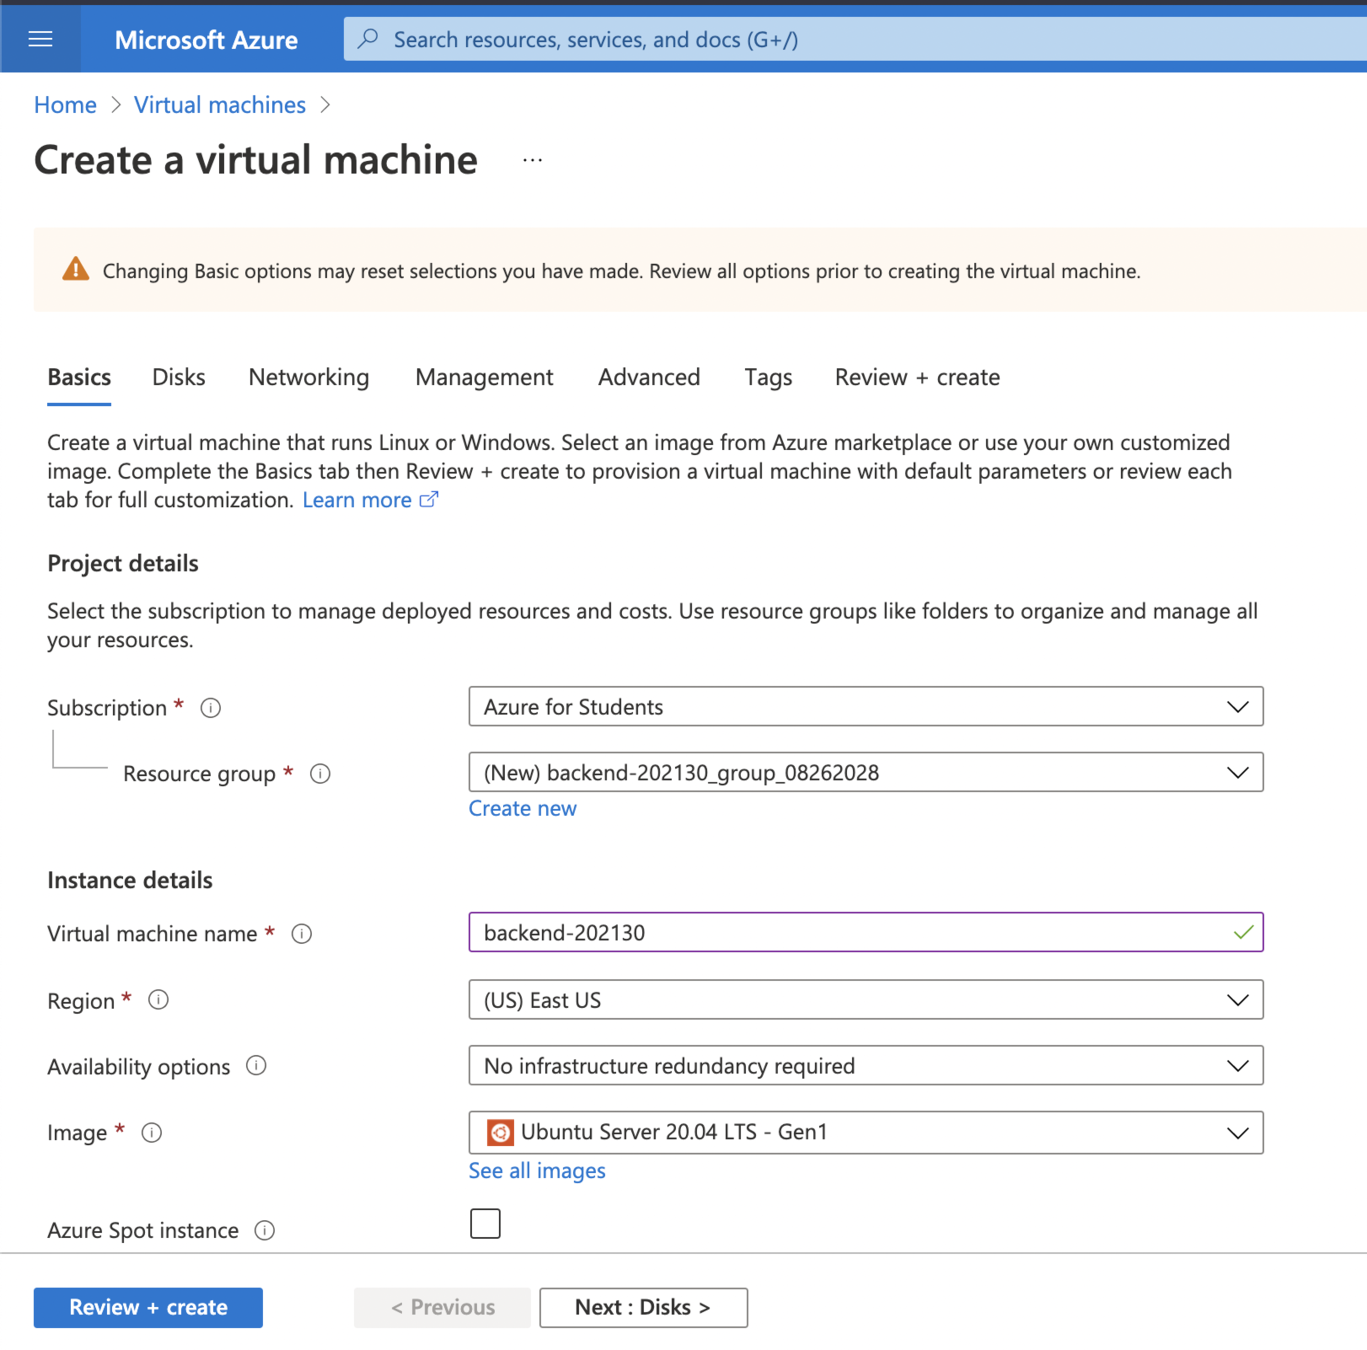Switch to the Management tab
This screenshot has width=1367, height=1350.
tap(484, 378)
